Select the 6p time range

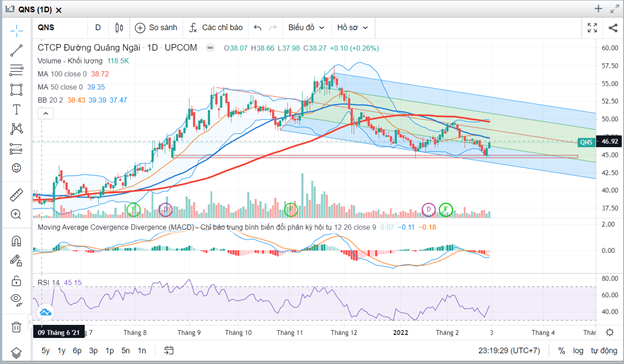pos(77,350)
